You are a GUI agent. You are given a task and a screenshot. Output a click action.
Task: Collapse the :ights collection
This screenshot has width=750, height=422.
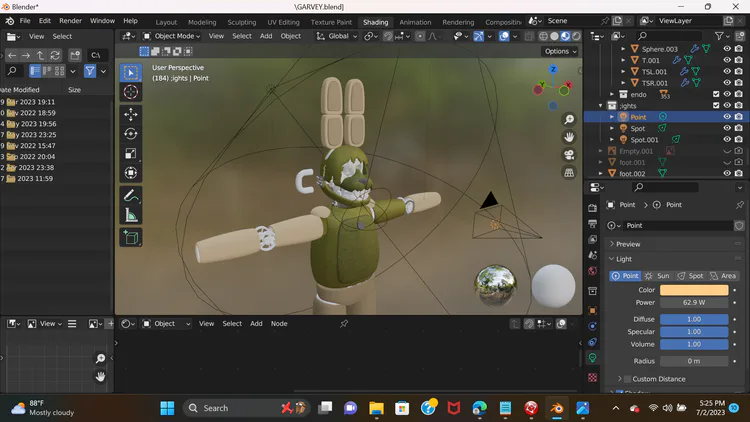pos(601,106)
